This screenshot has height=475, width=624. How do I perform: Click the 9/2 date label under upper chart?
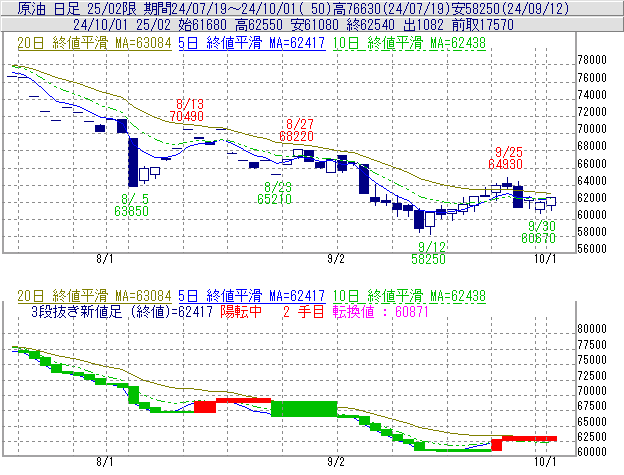tap(336, 259)
